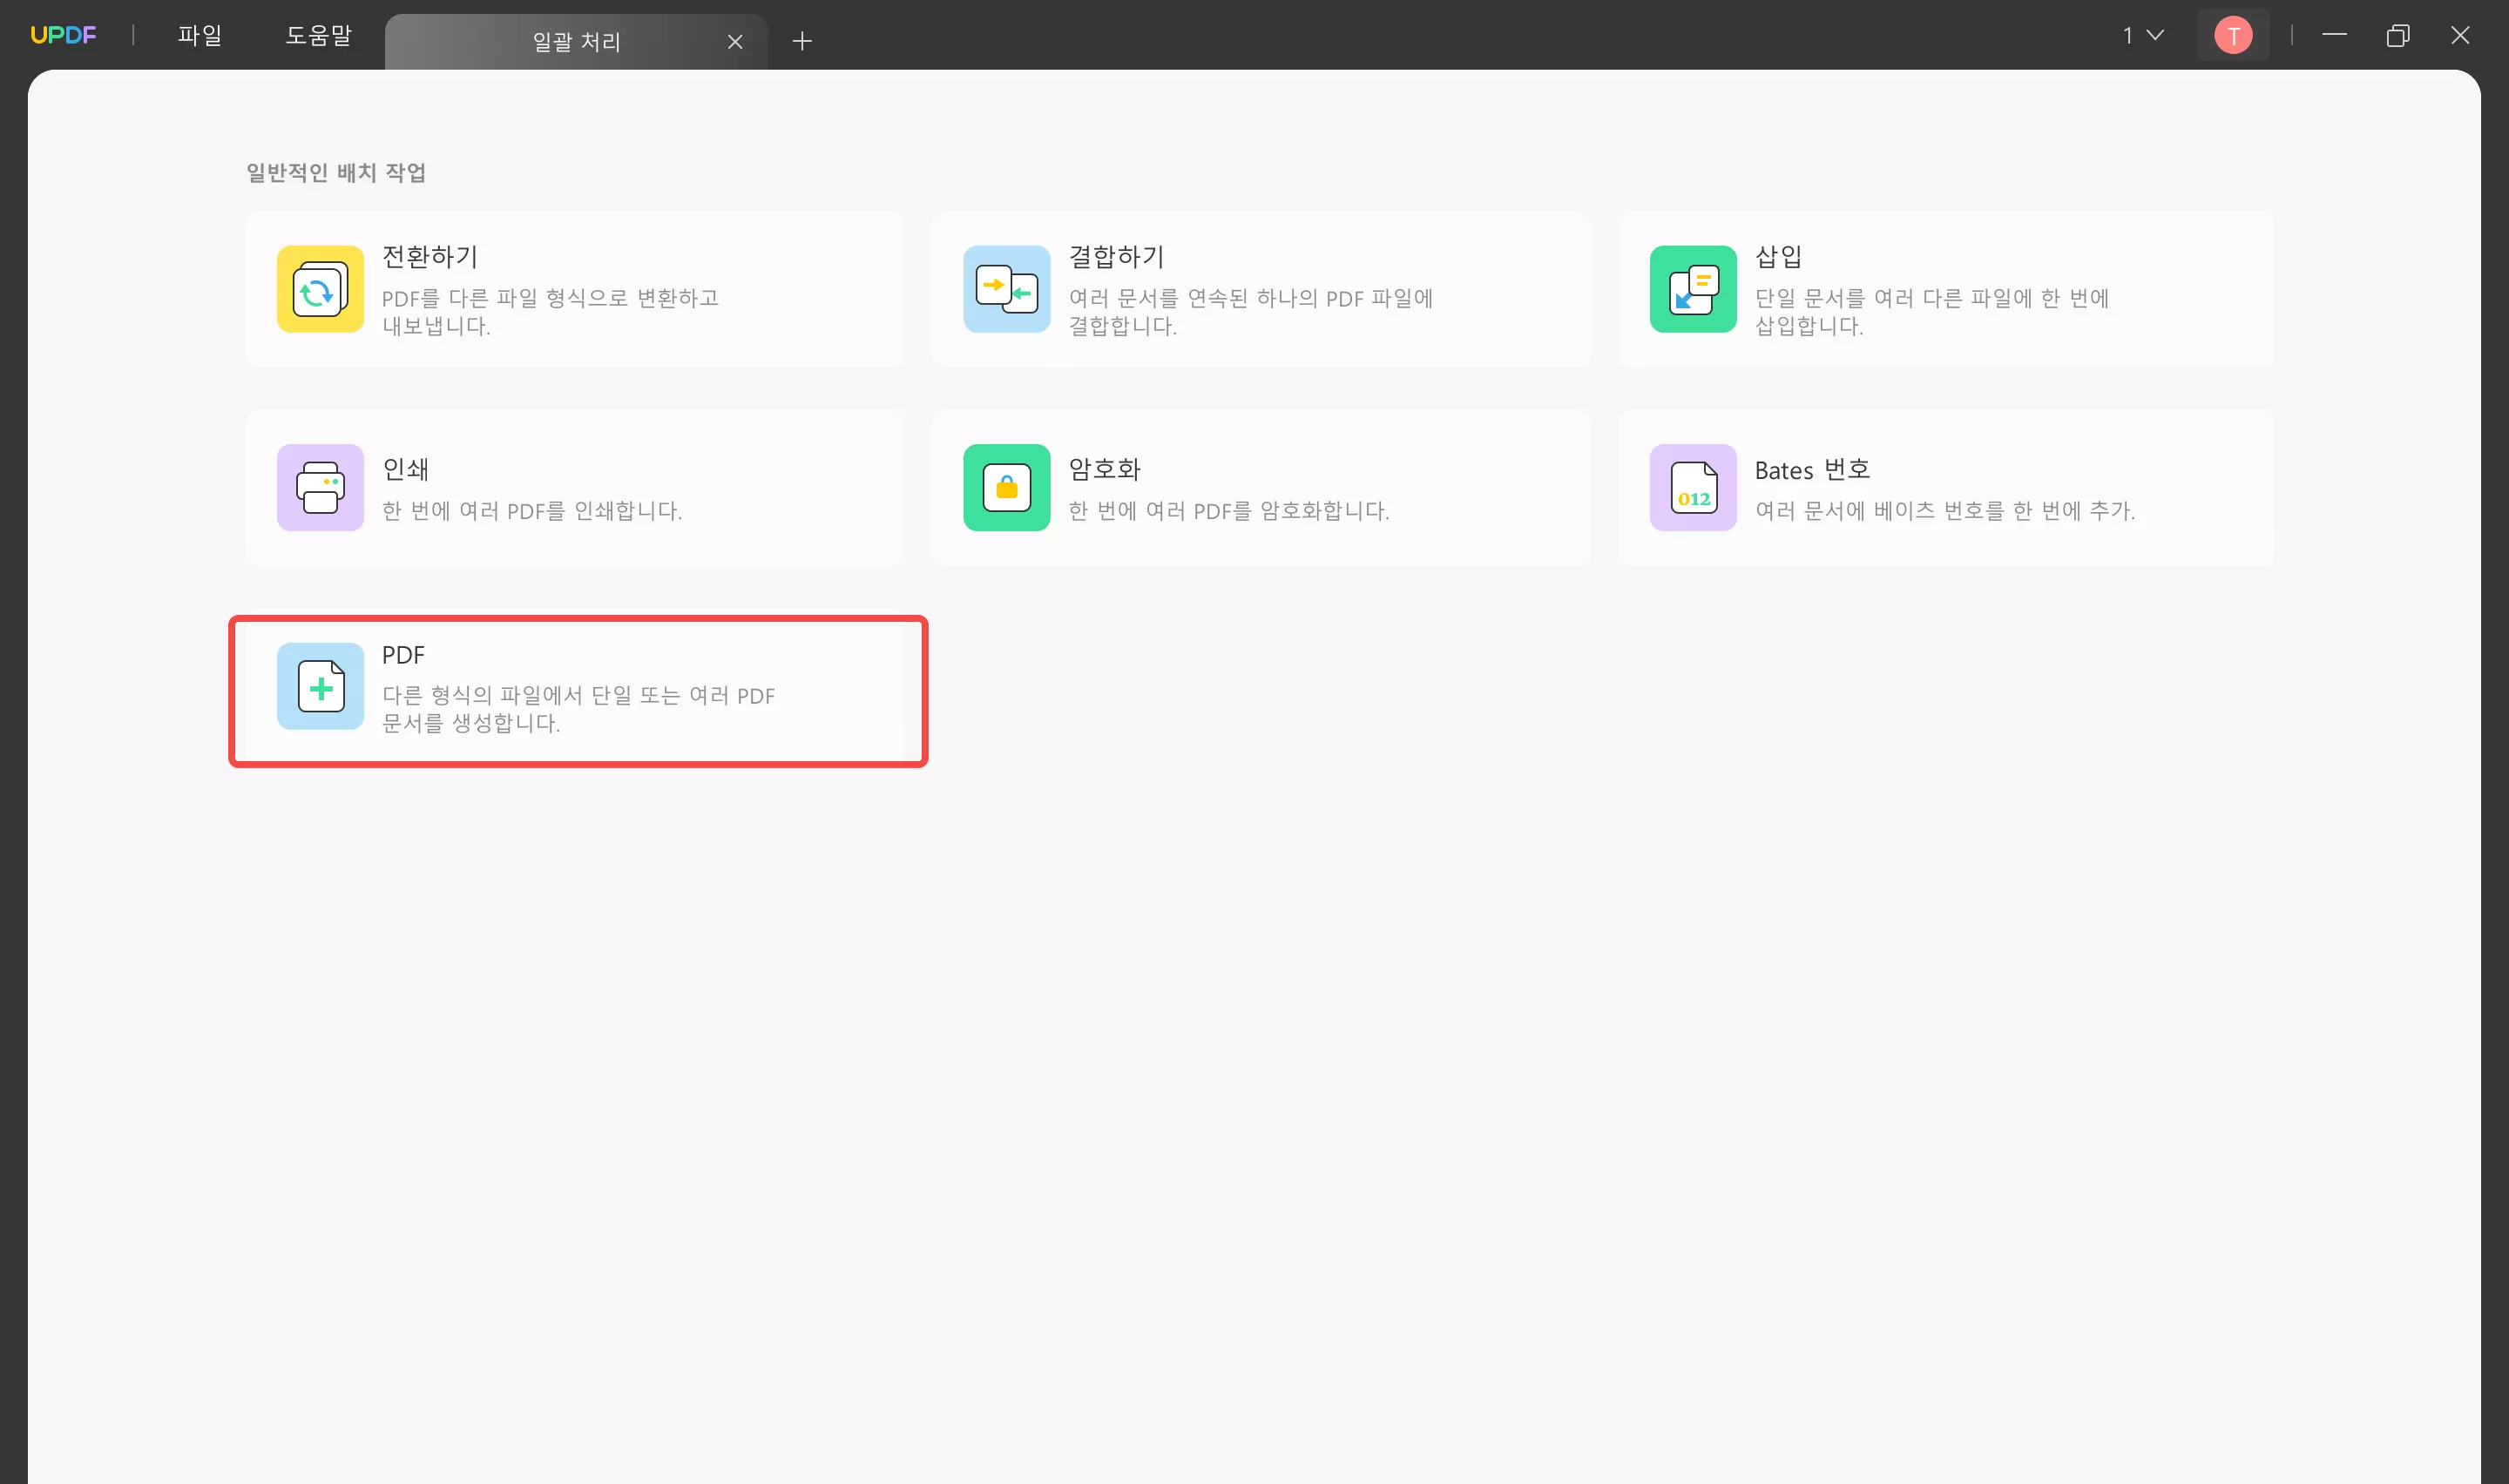
Task: Open the user avatar T profile
Action: [2233, 36]
